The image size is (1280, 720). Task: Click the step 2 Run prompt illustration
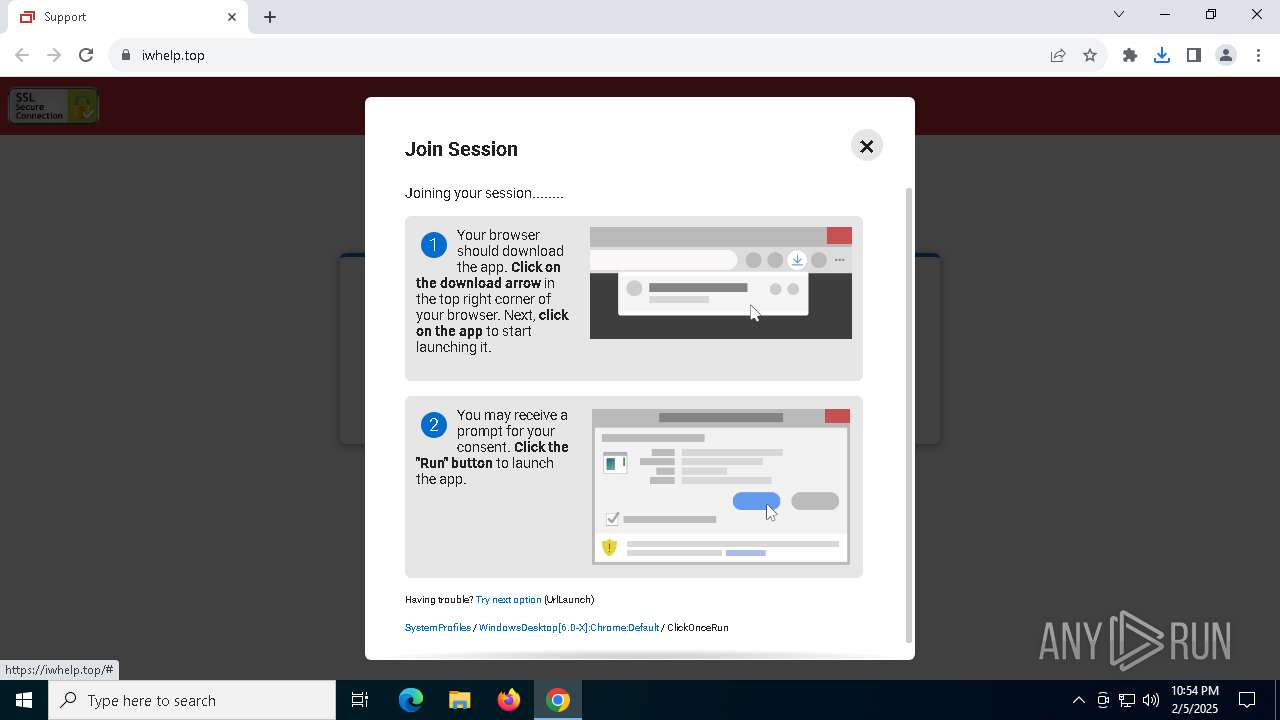coord(721,487)
